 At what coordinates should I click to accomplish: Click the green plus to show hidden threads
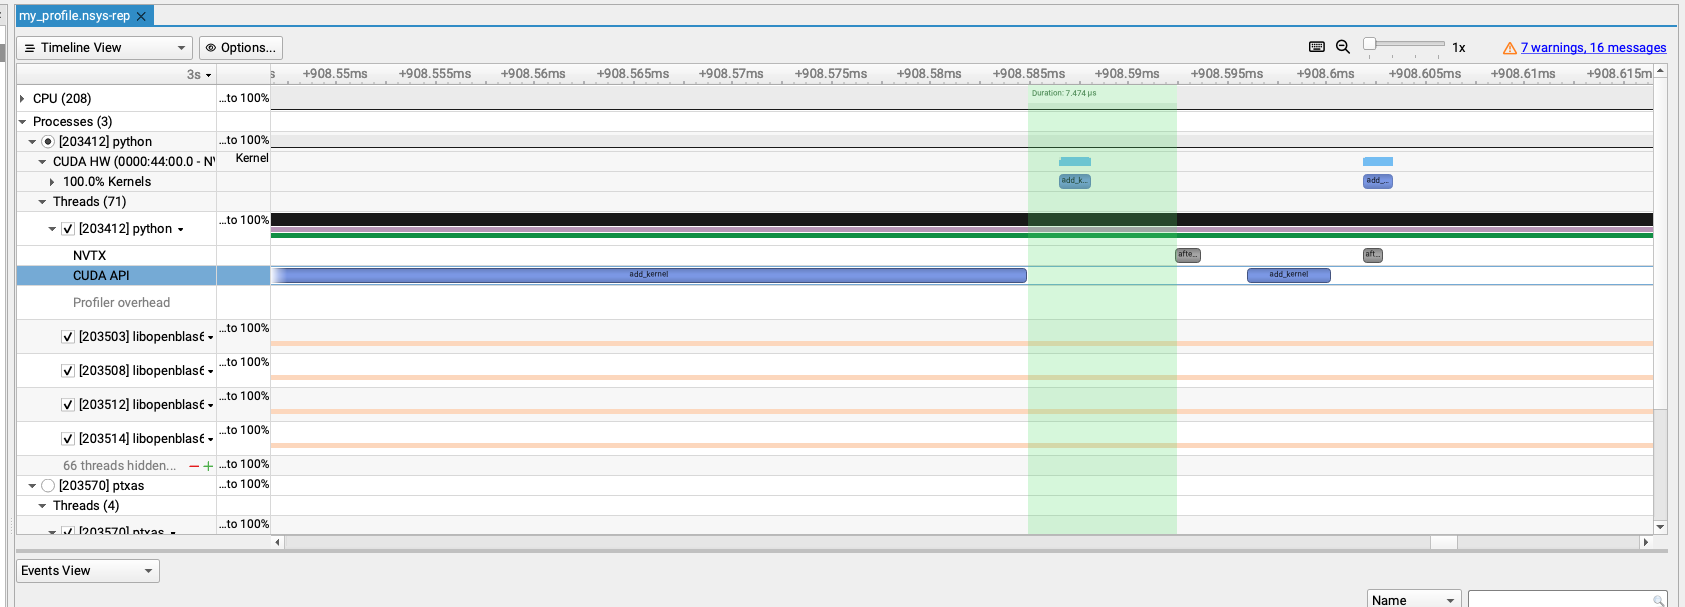[x=208, y=466]
